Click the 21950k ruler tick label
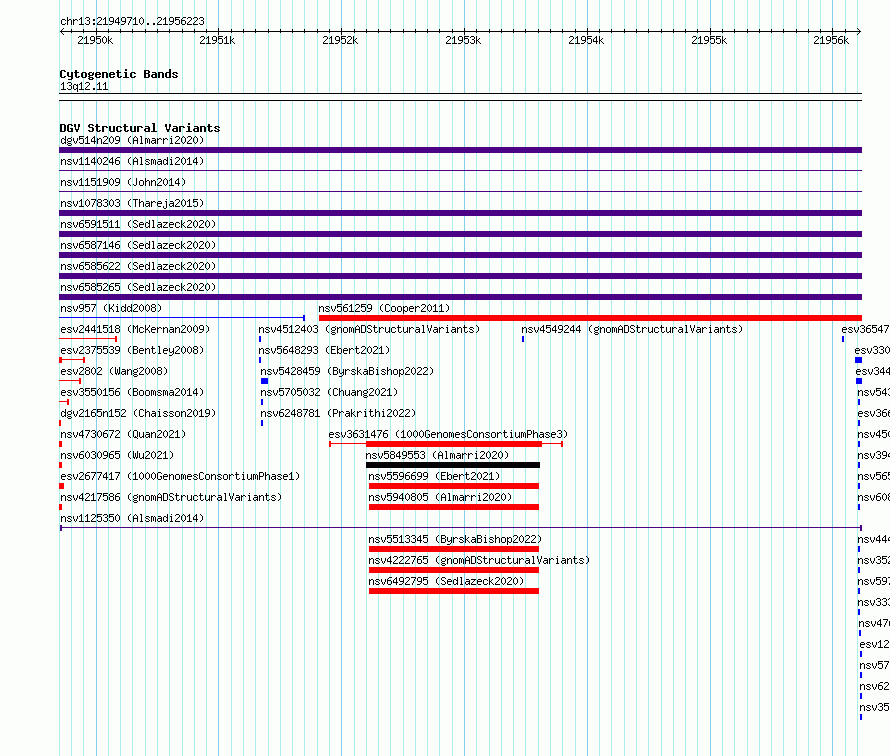This screenshot has height=756, width=890. tap(95, 40)
